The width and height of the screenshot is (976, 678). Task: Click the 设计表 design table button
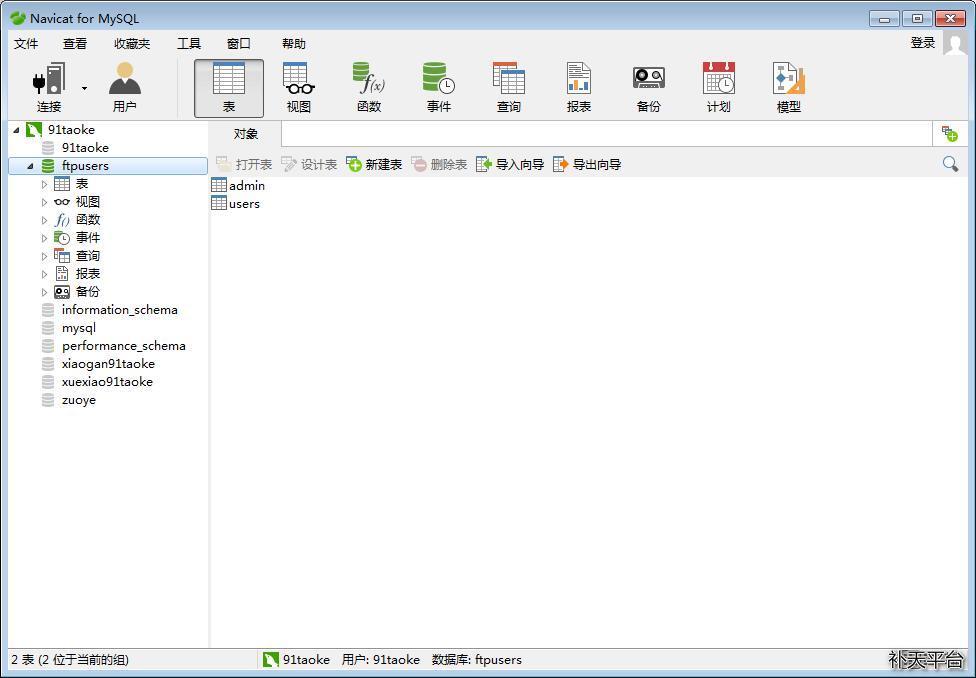pyautogui.click(x=309, y=164)
